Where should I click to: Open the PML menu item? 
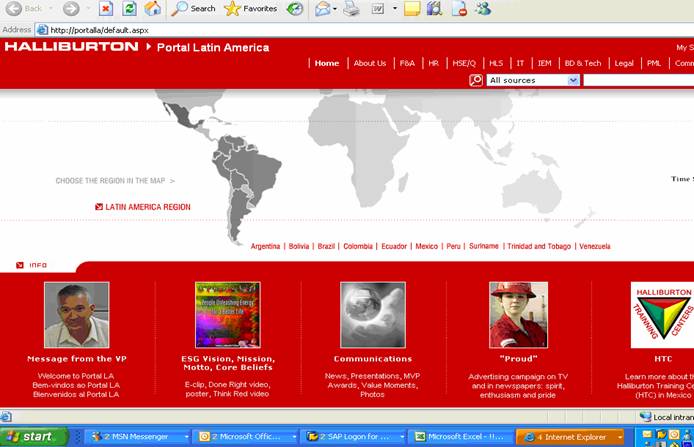tap(654, 63)
